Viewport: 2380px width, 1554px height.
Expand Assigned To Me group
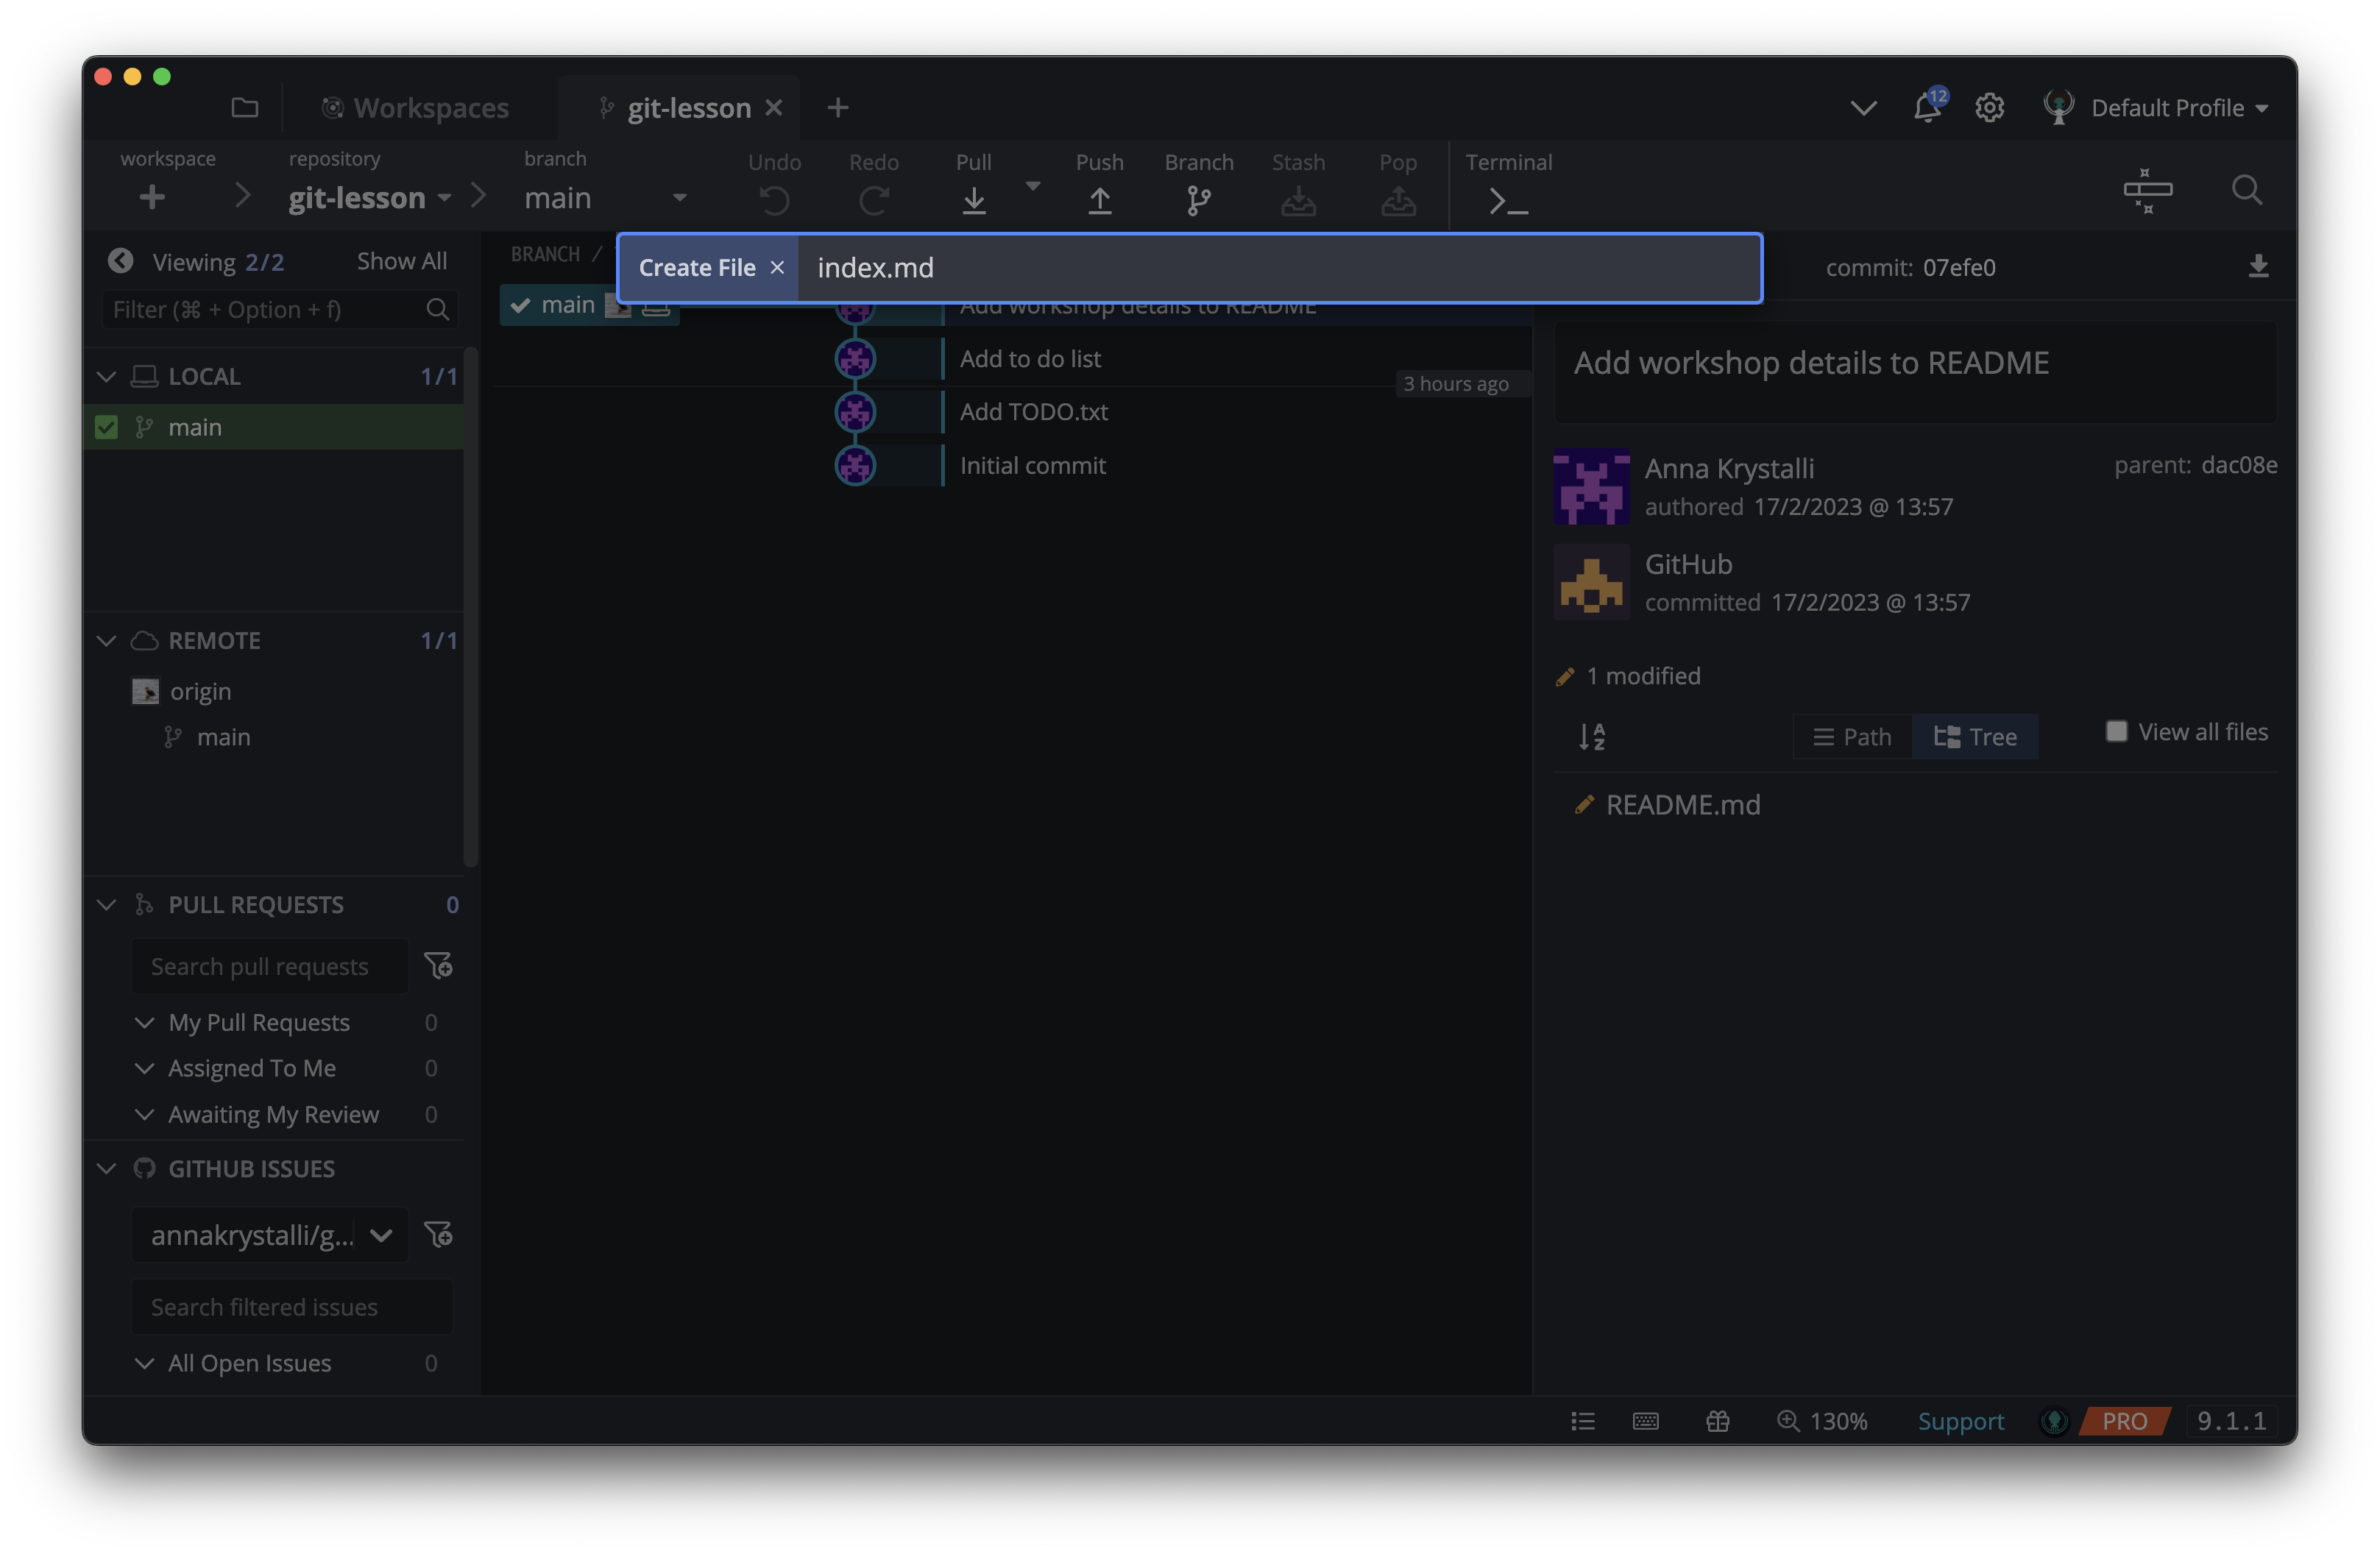point(144,1068)
